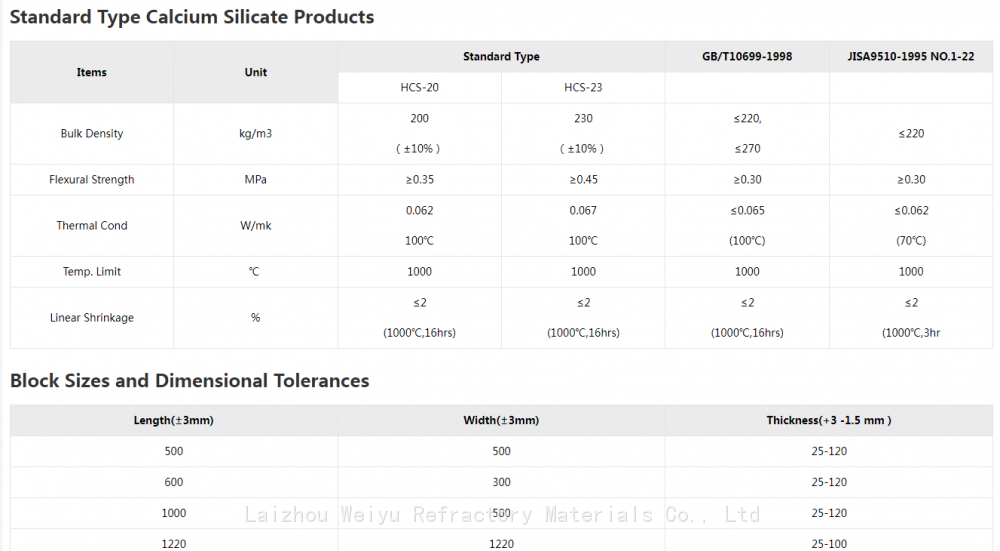The image size is (1000, 551).
Task: Select the JISA9510-1995 NO.1-22 column header
Action: tap(911, 57)
